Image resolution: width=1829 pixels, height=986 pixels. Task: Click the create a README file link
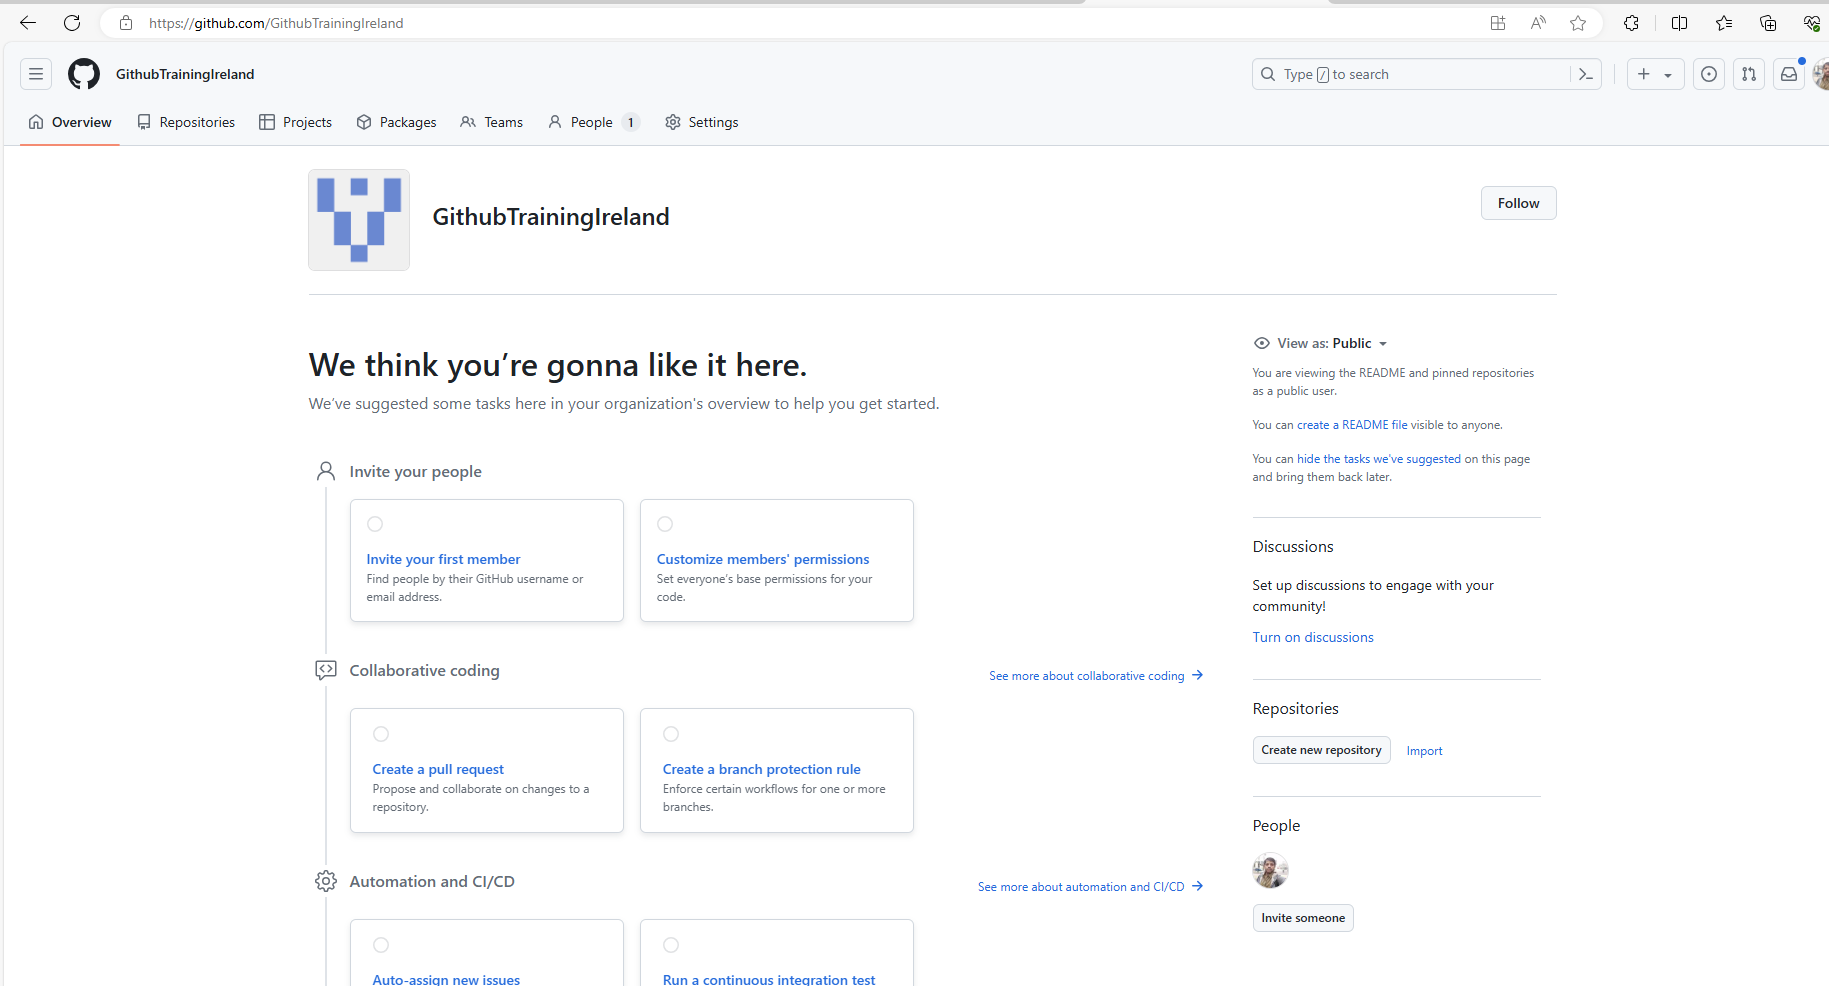tap(1352, 425)
